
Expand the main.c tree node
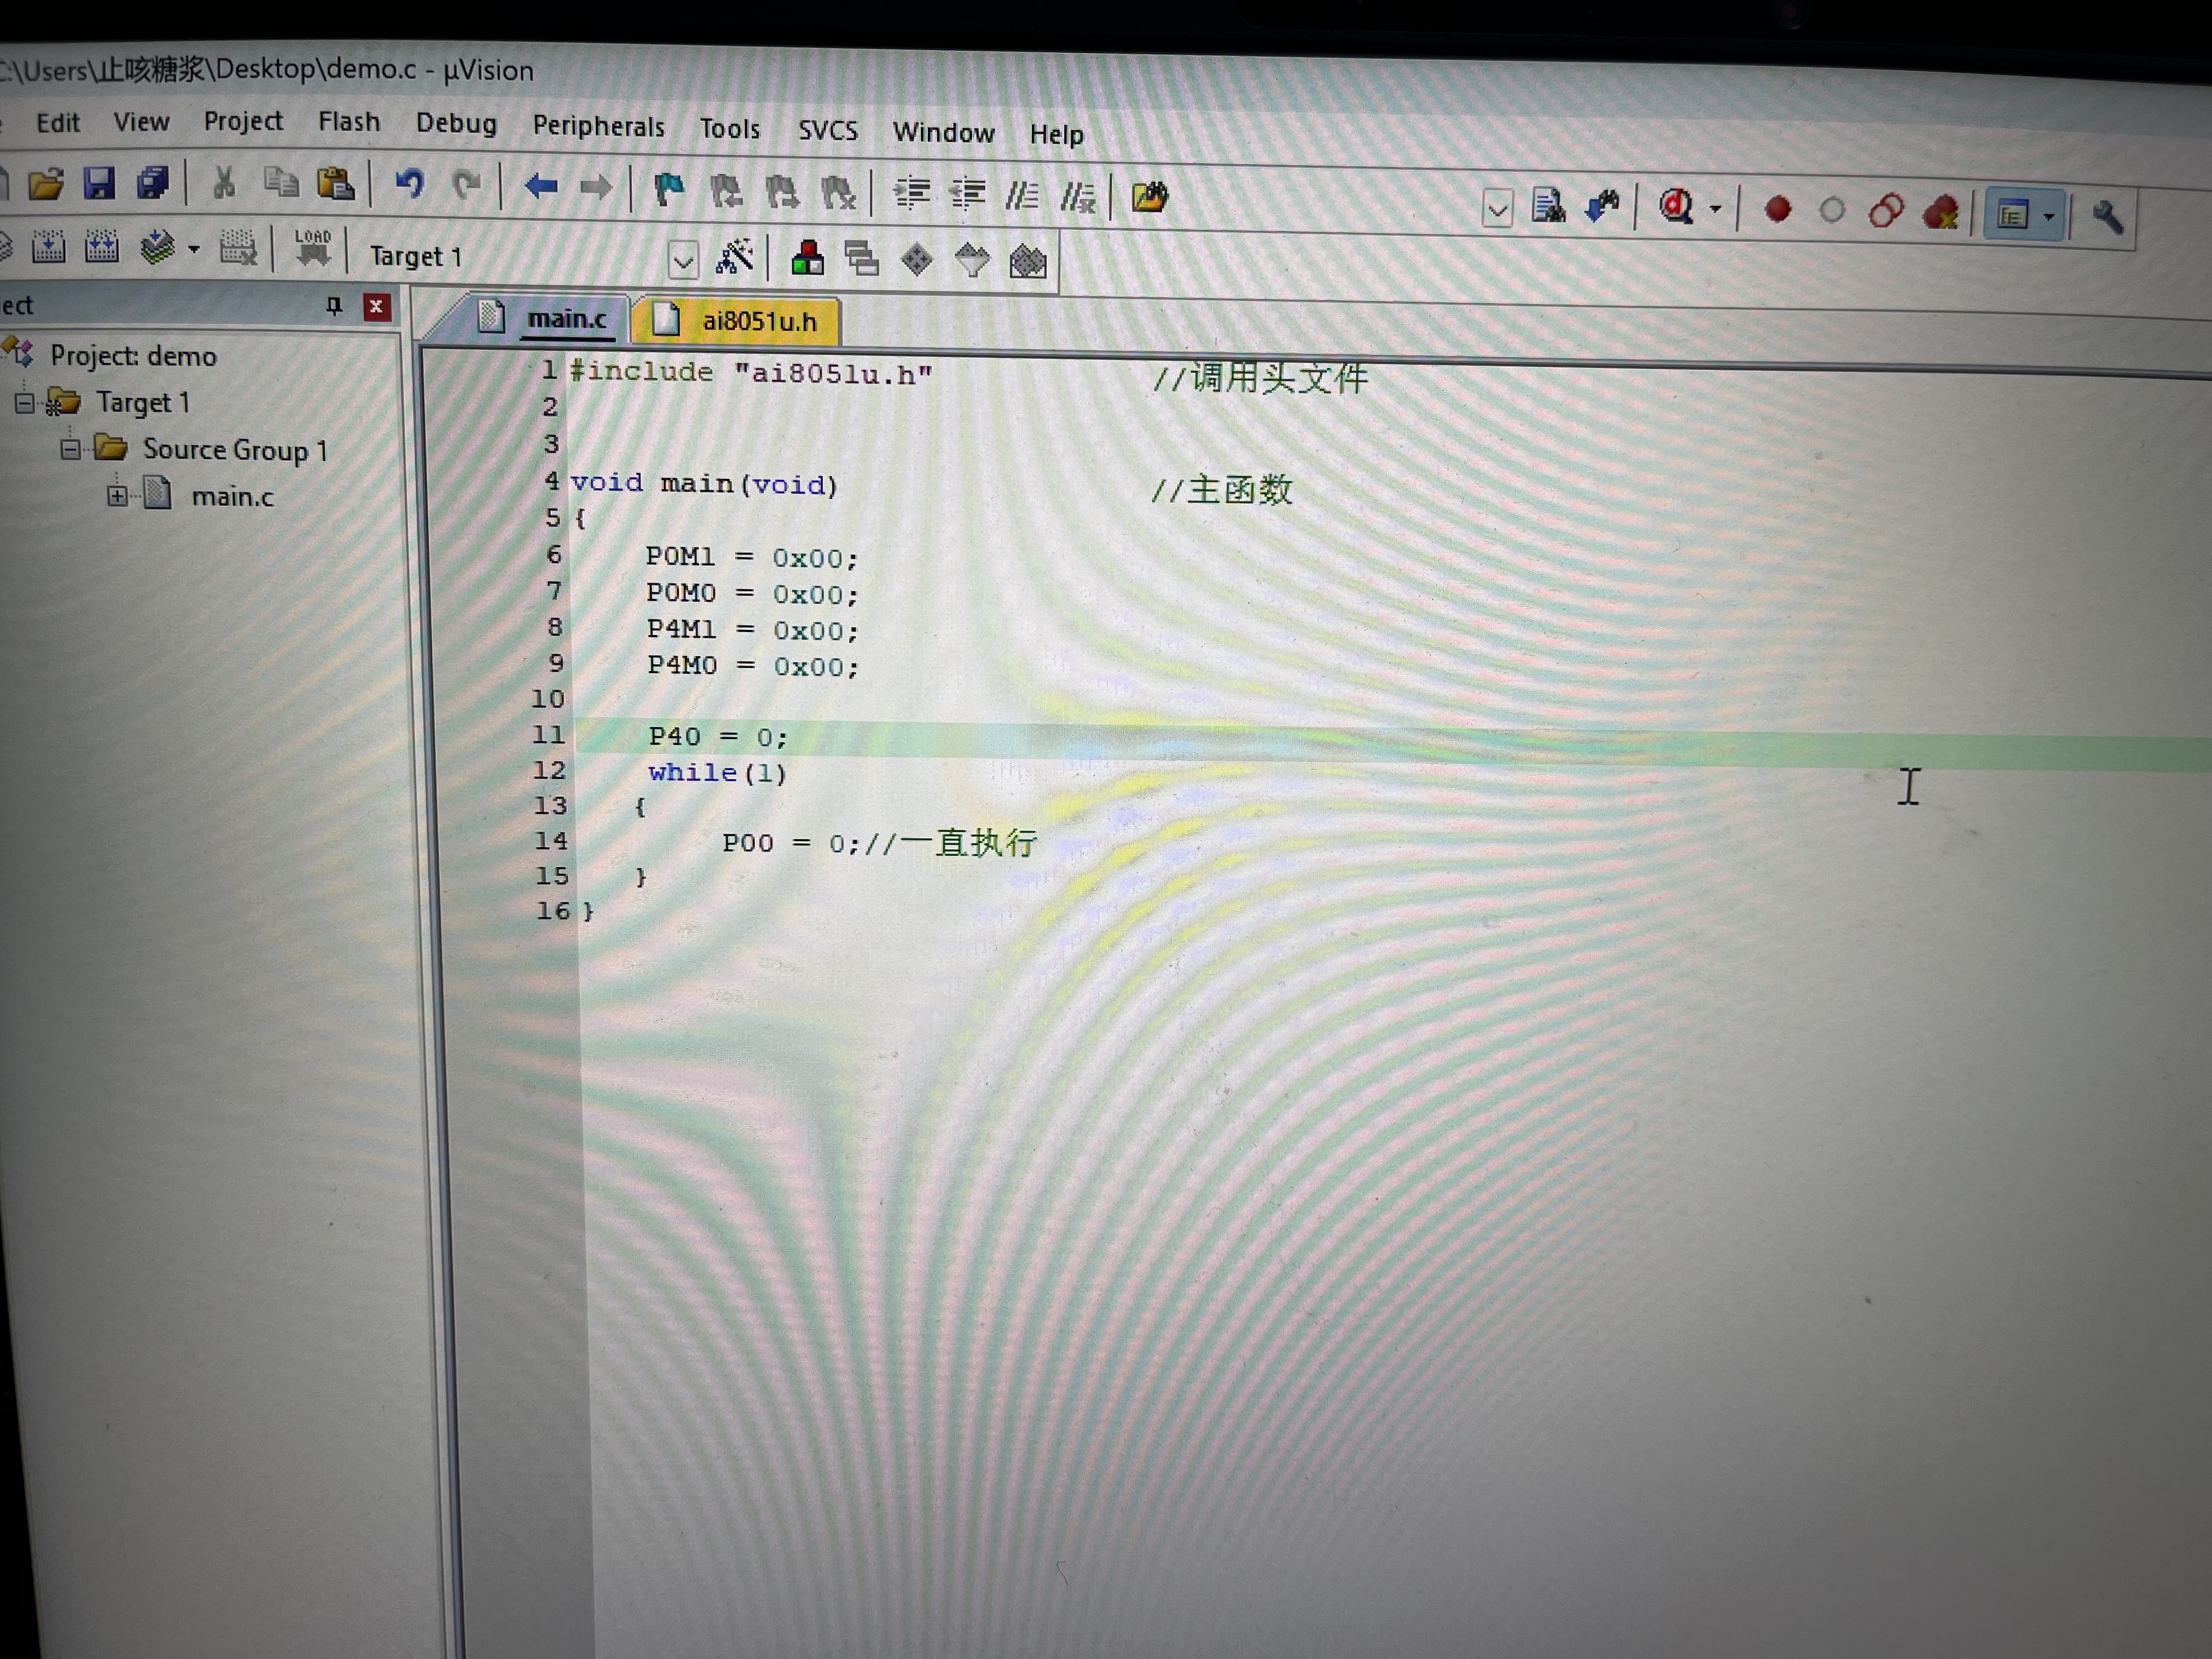[x=117, y=495]
